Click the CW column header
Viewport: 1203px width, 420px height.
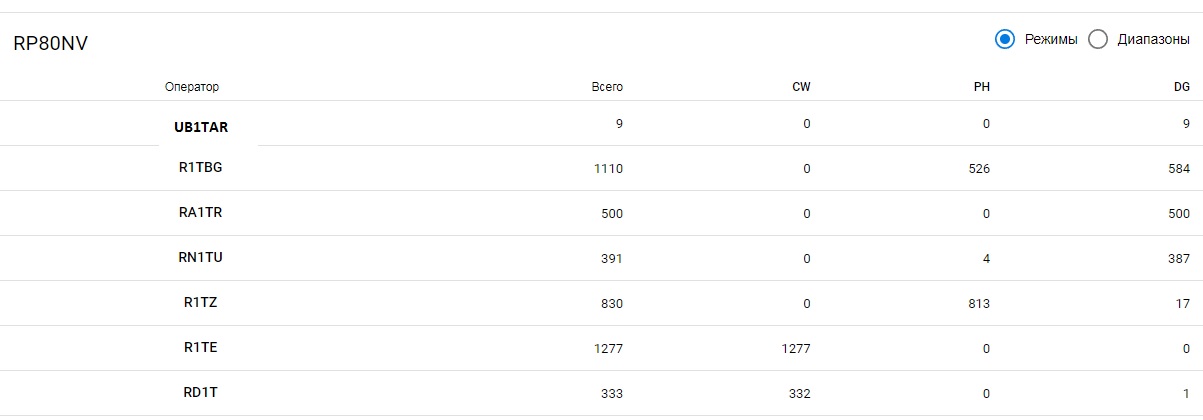click(801, 87)
